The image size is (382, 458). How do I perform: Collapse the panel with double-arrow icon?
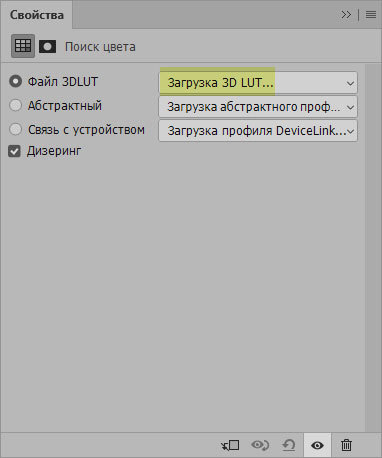coord(346,15)
